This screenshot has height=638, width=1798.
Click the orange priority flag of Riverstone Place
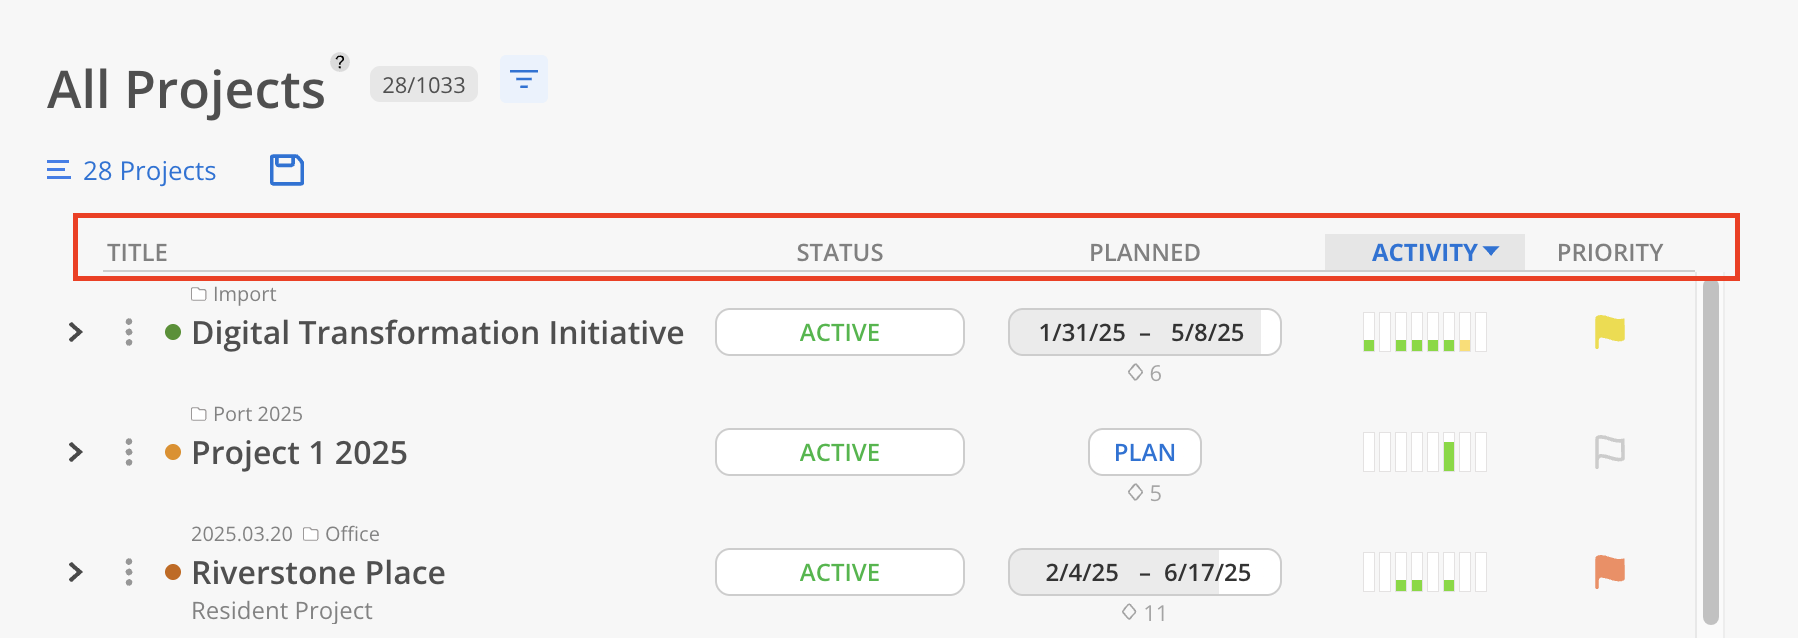tap(1609, 572)
